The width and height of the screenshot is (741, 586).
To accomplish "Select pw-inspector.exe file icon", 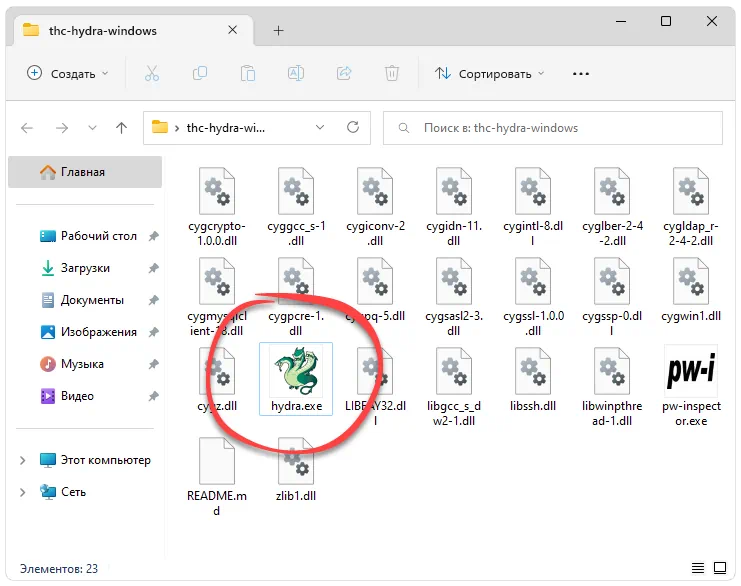I will (x=691, y=371).
